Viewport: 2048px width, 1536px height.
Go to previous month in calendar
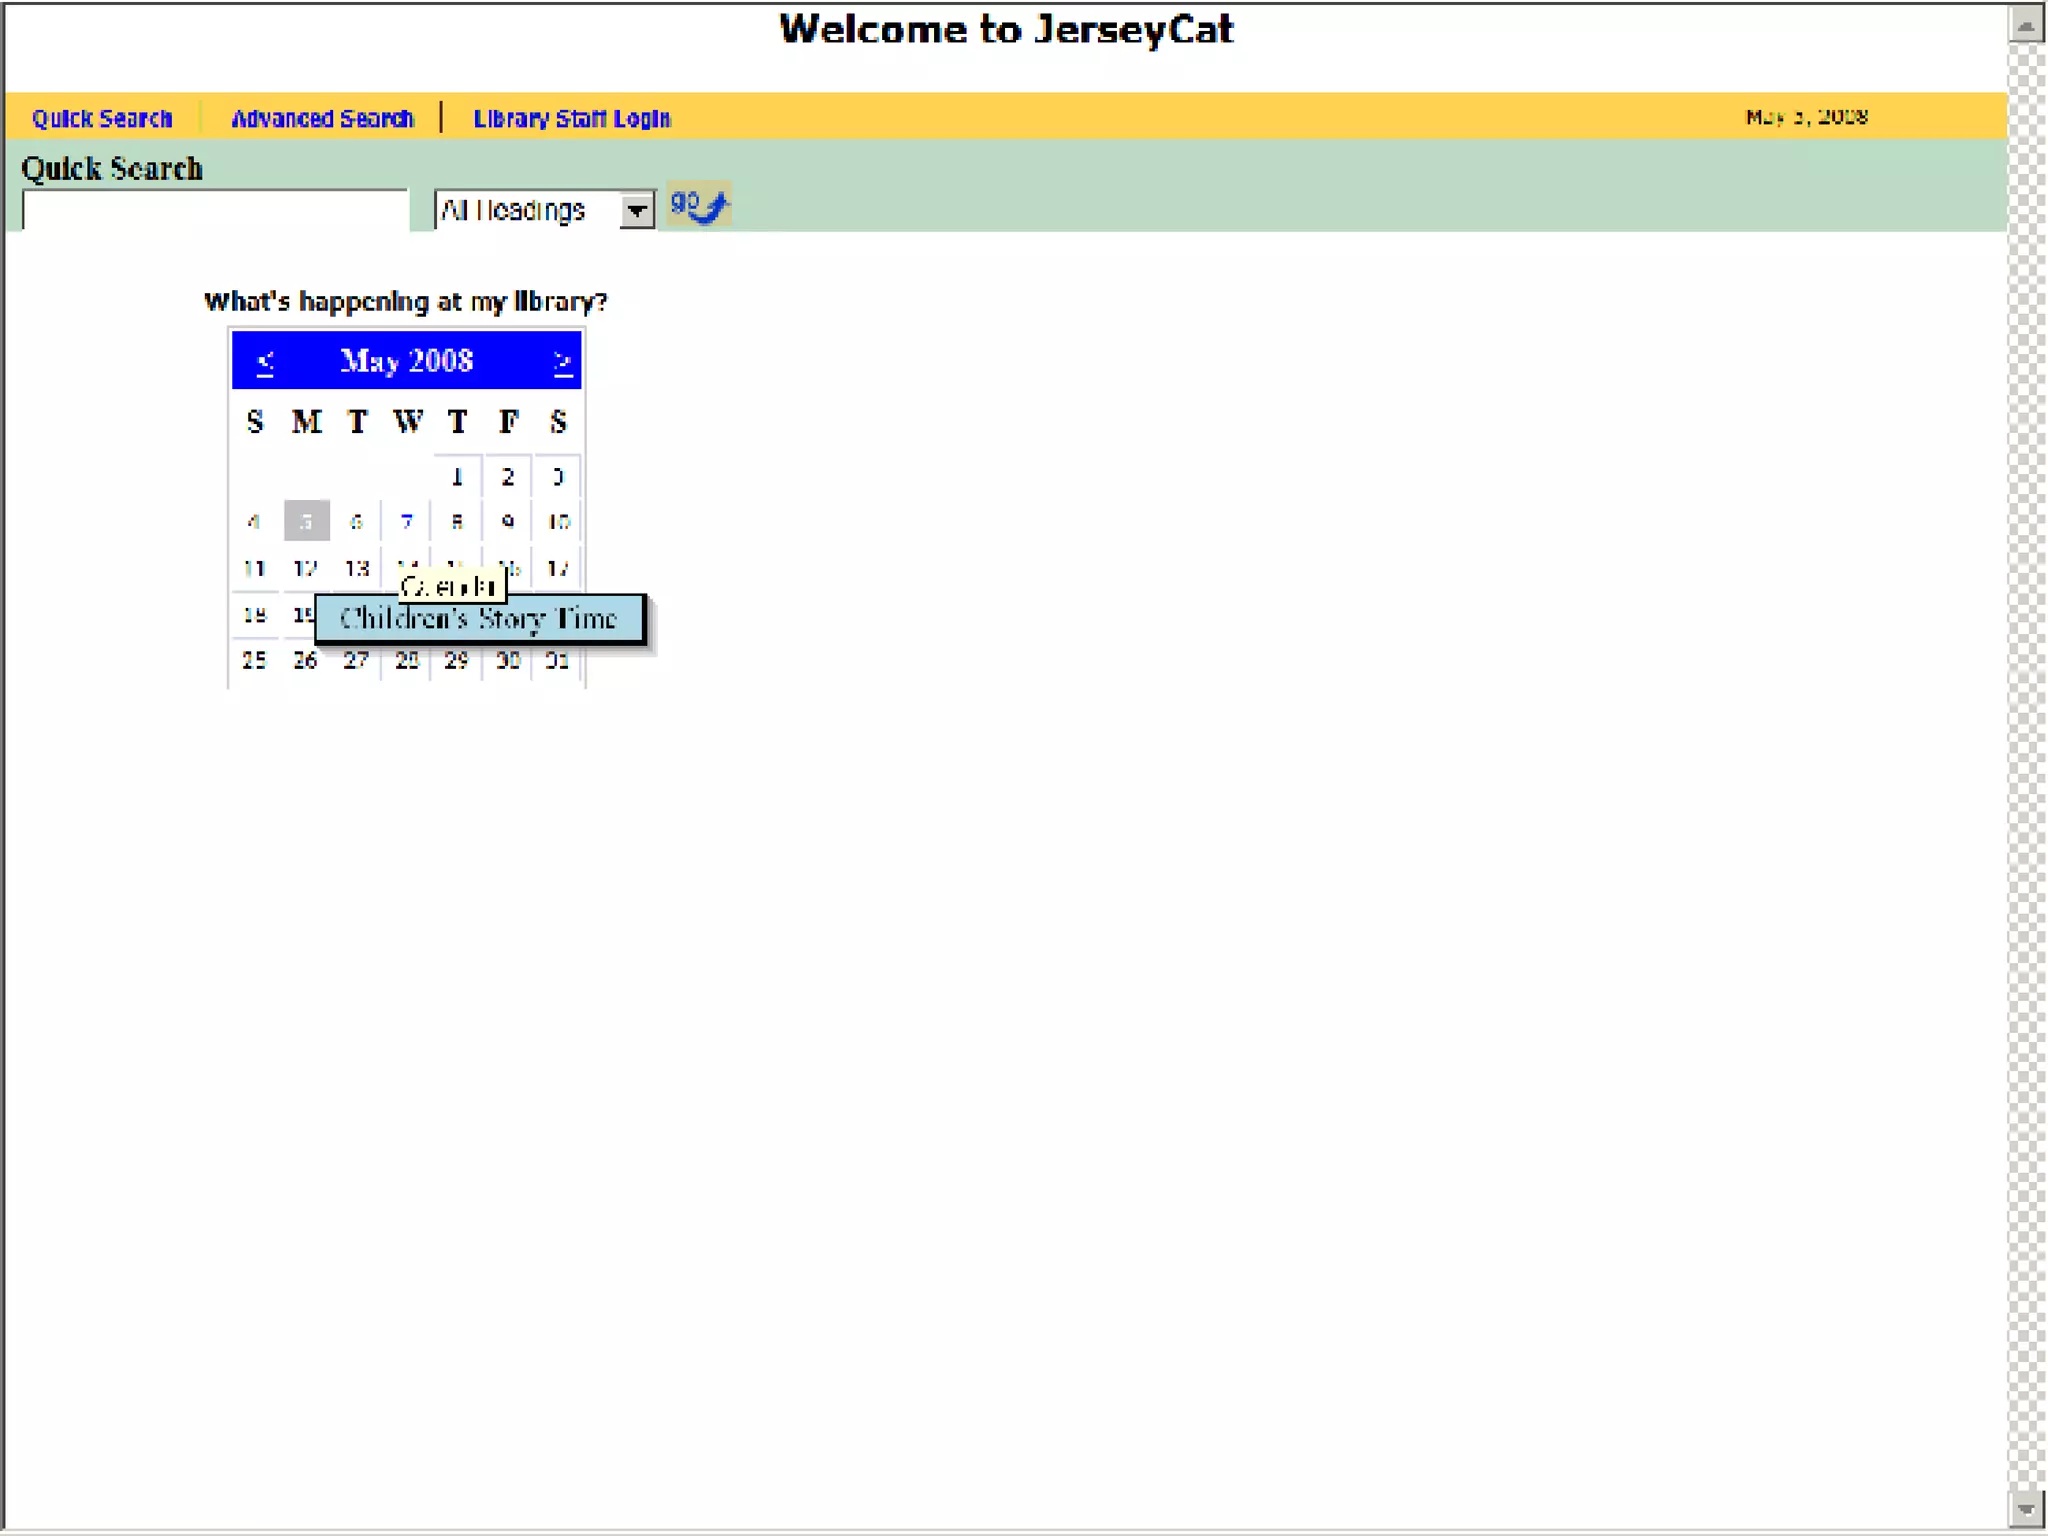265,362
